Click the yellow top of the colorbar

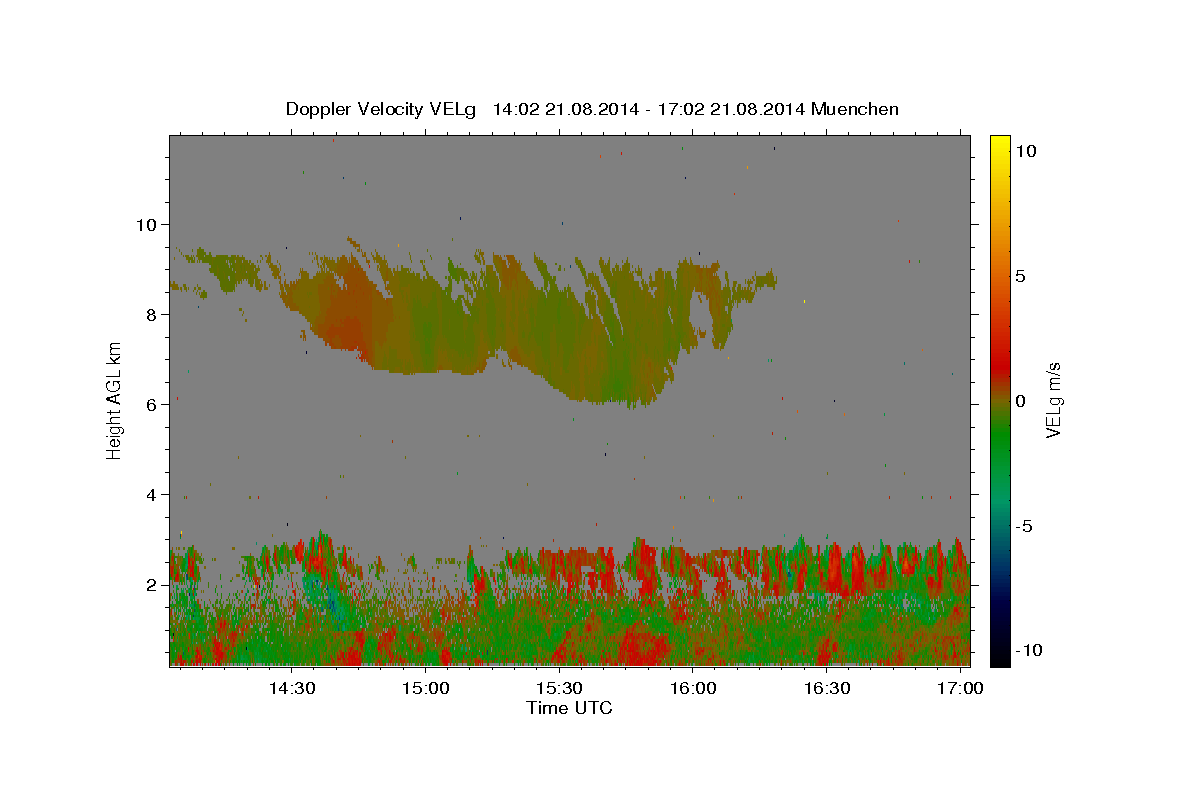pos(999,145)
